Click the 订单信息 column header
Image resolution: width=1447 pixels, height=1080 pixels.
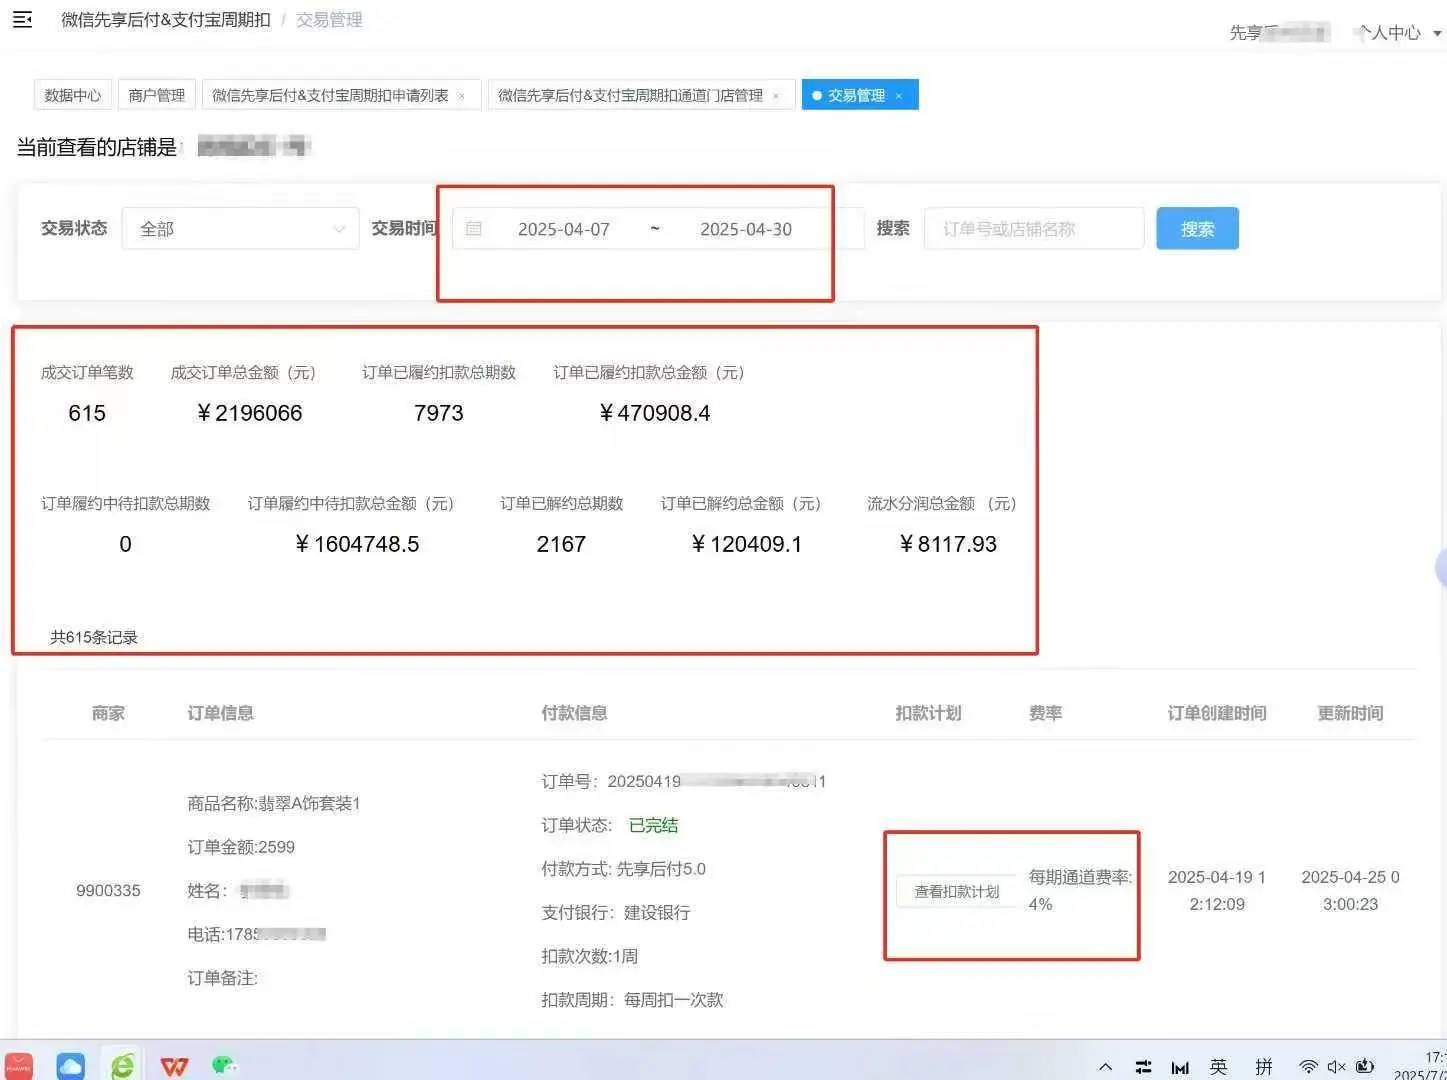pyautogui.click(x=220, y=713)
